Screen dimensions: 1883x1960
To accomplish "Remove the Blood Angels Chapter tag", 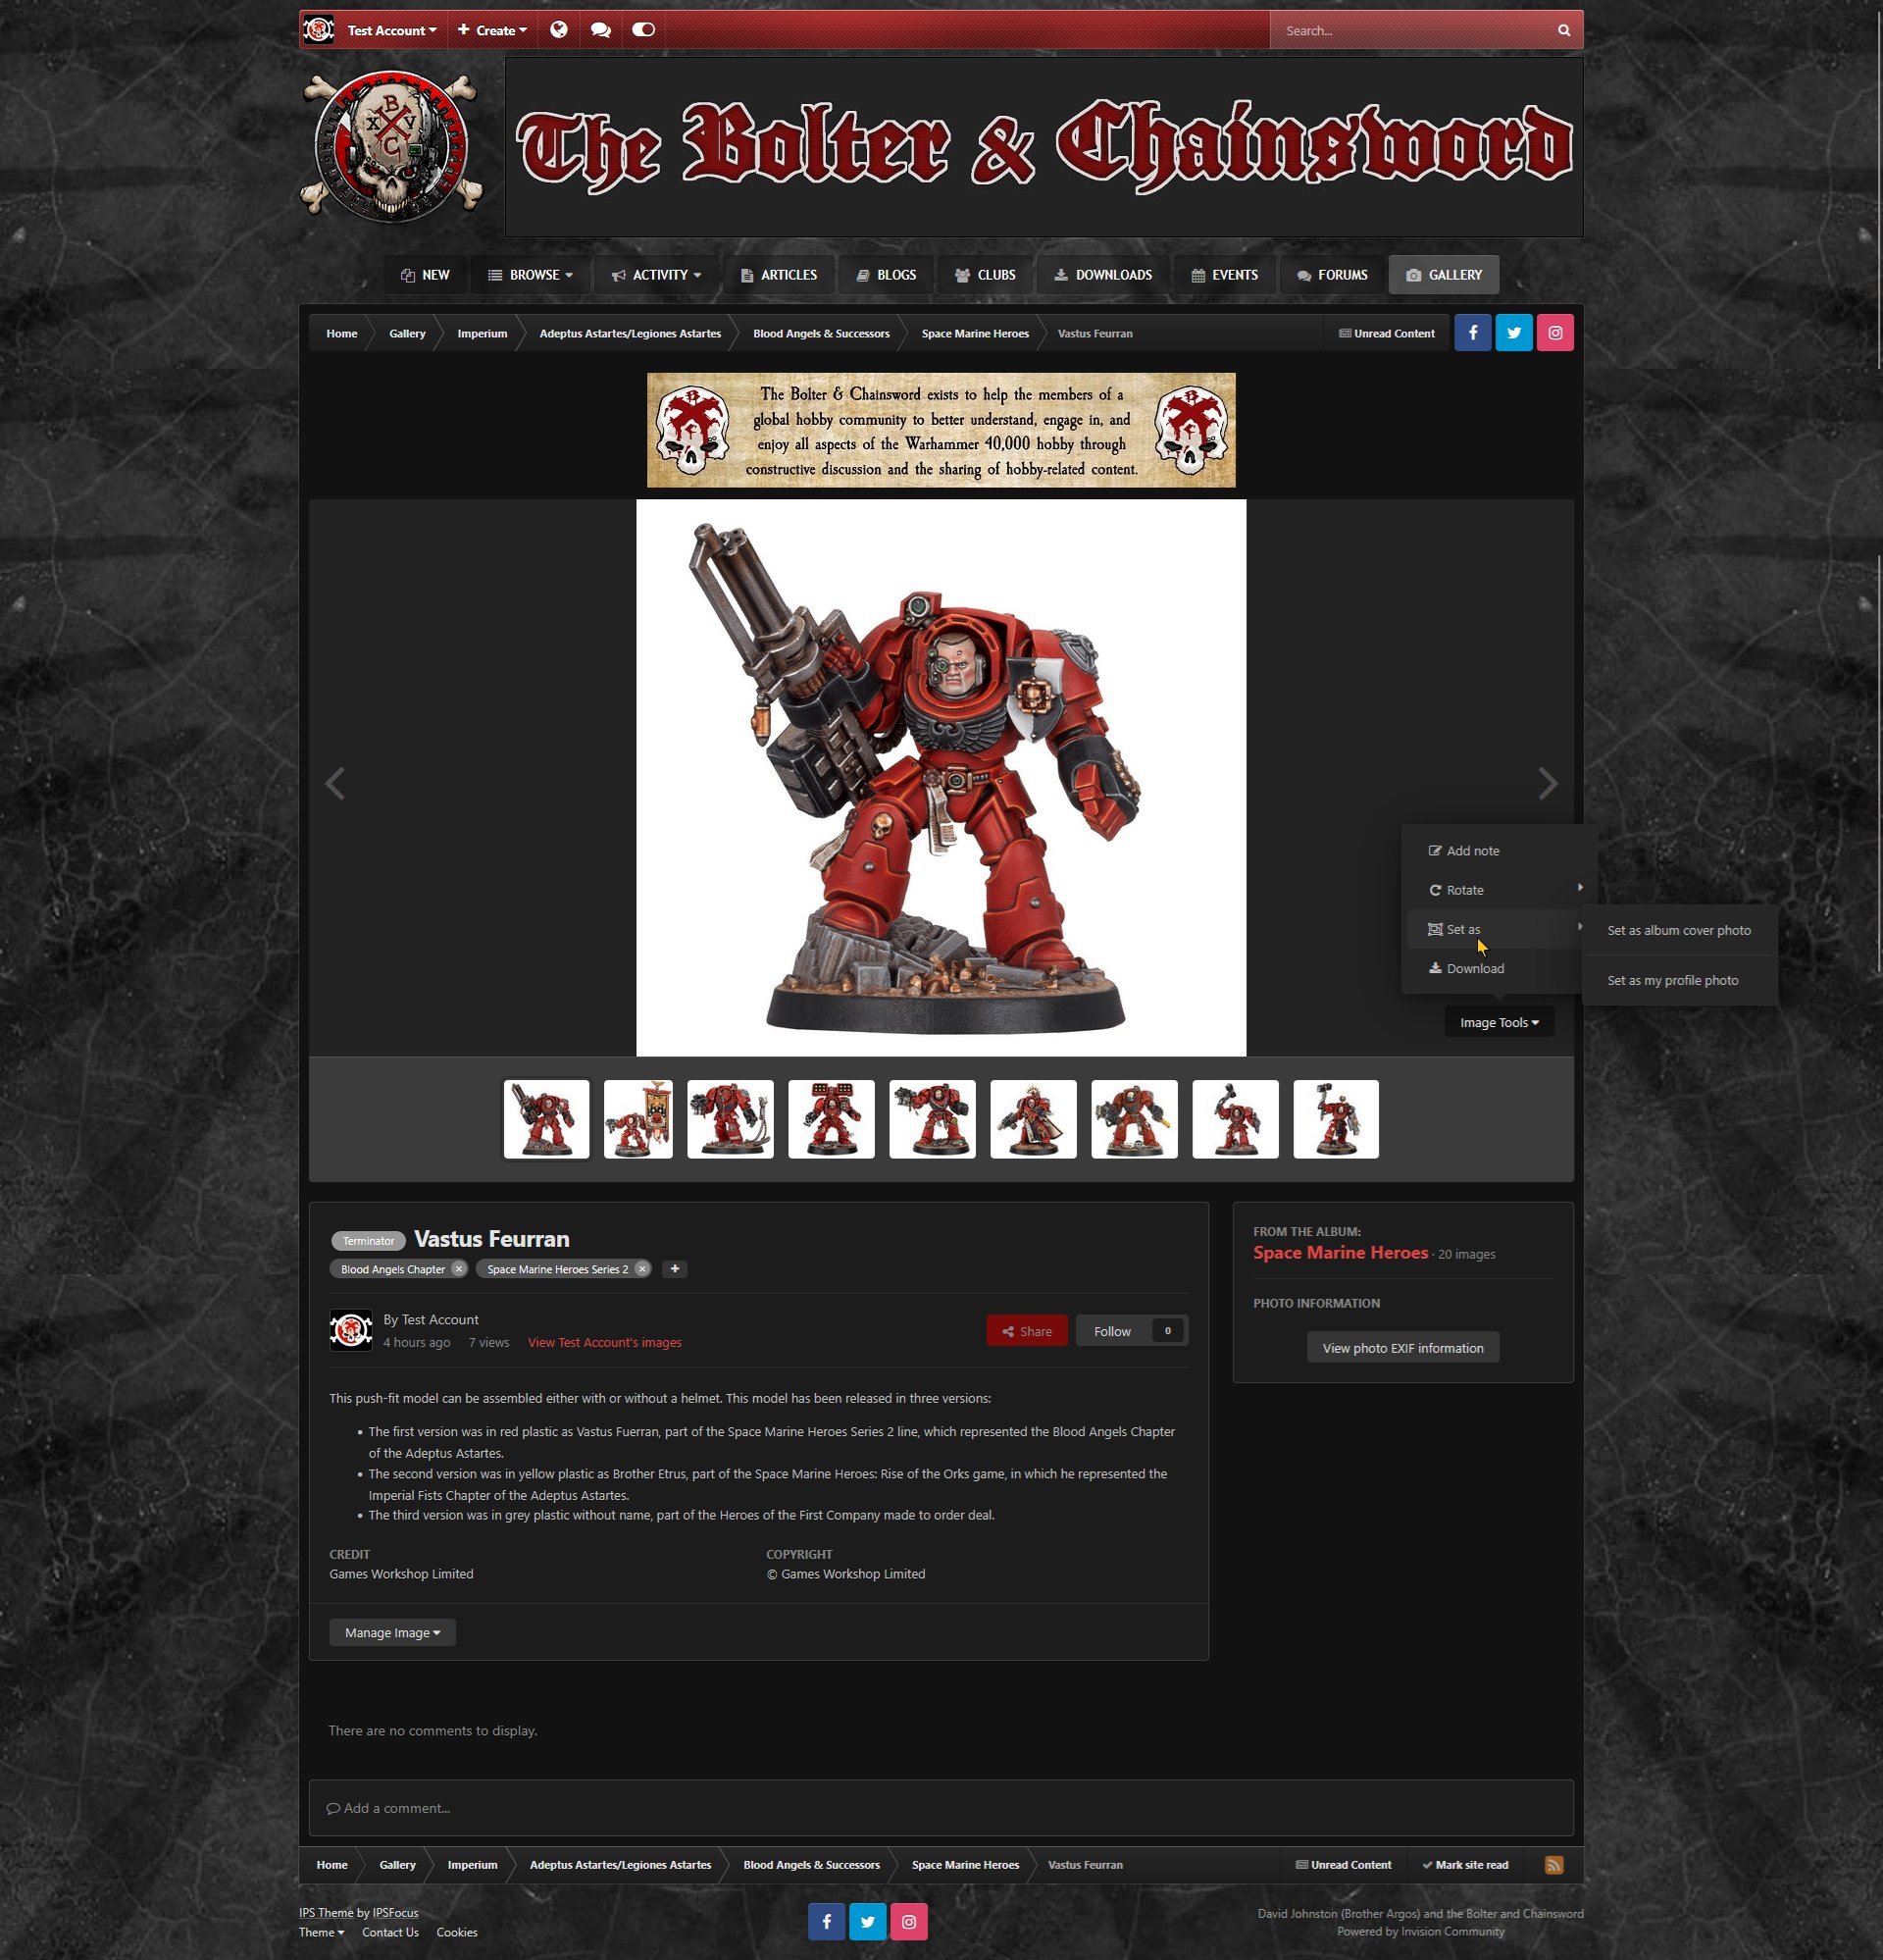I will (458, 1269).
